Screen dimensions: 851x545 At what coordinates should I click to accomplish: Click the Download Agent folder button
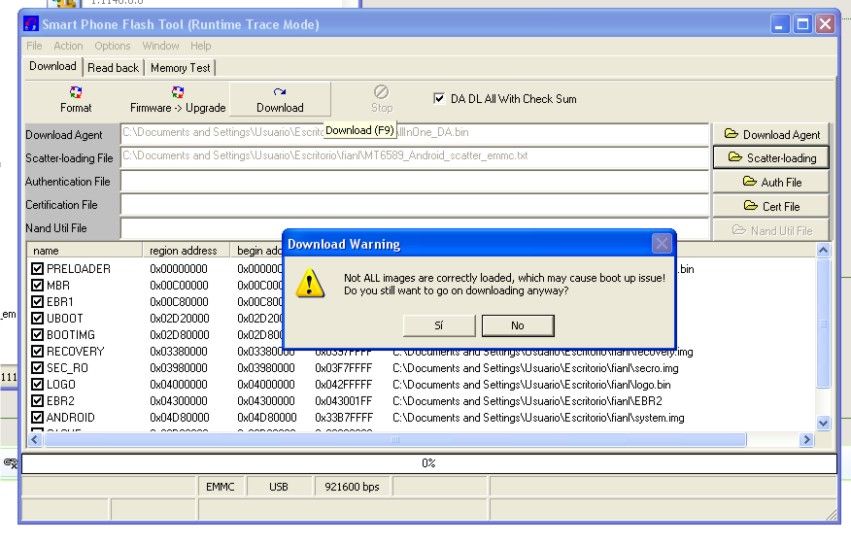[771, 134]
